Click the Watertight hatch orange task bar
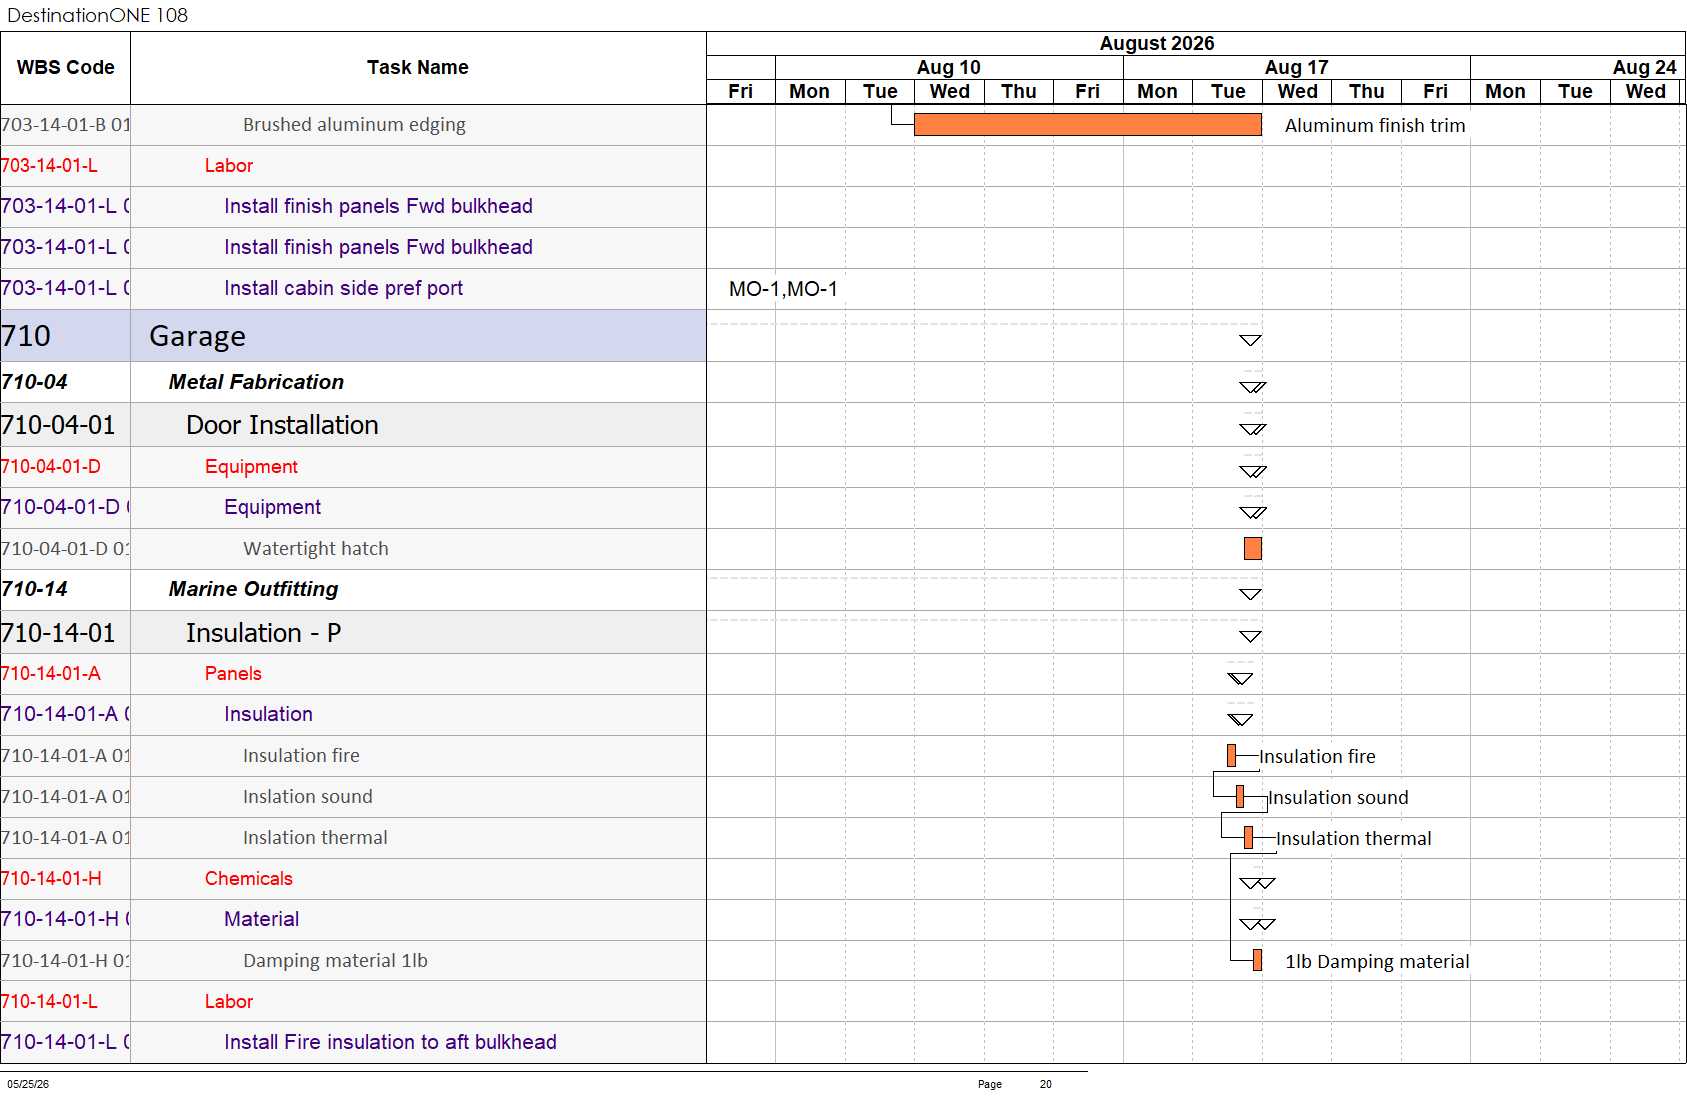Image resolution: width=1687 pixels, height=1097 pixels. coord(1252,548)
